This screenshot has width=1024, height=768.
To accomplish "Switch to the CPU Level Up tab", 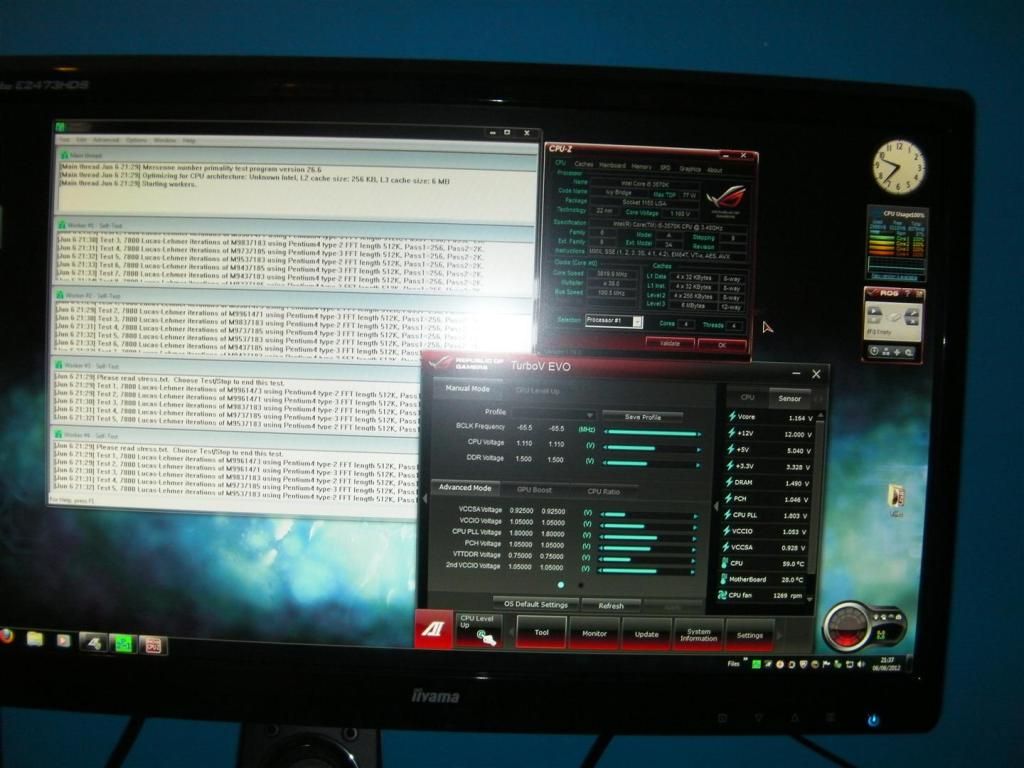I will pyautogui.click(x=537, y=391).
